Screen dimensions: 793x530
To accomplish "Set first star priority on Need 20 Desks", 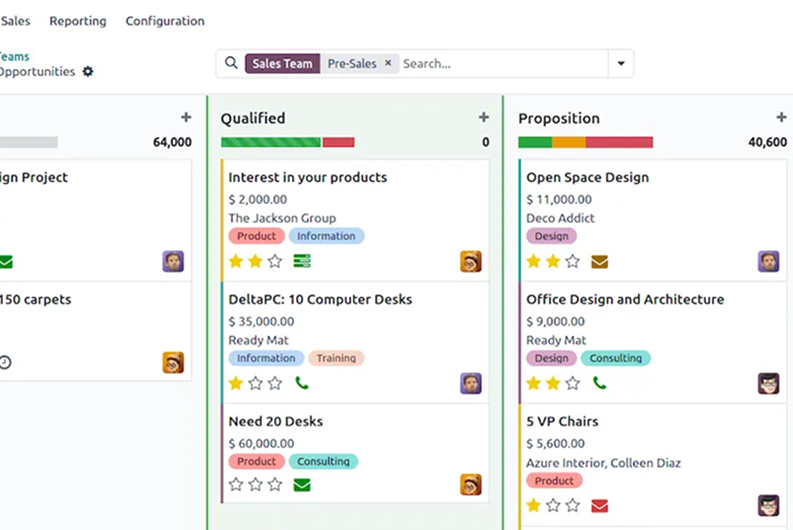I will pos(236,485).
